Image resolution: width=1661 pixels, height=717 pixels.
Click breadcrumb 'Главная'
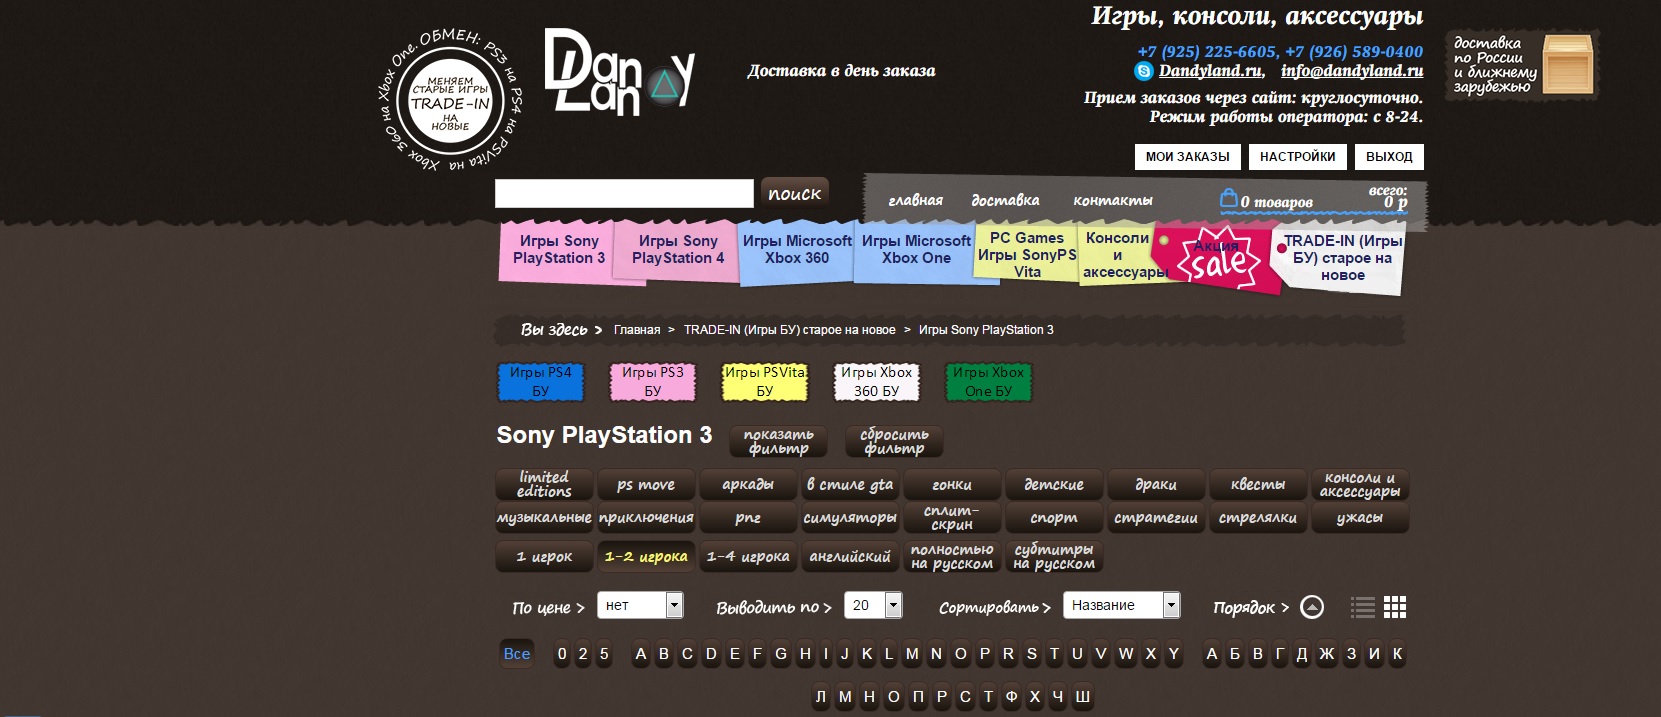click(637, 330)
